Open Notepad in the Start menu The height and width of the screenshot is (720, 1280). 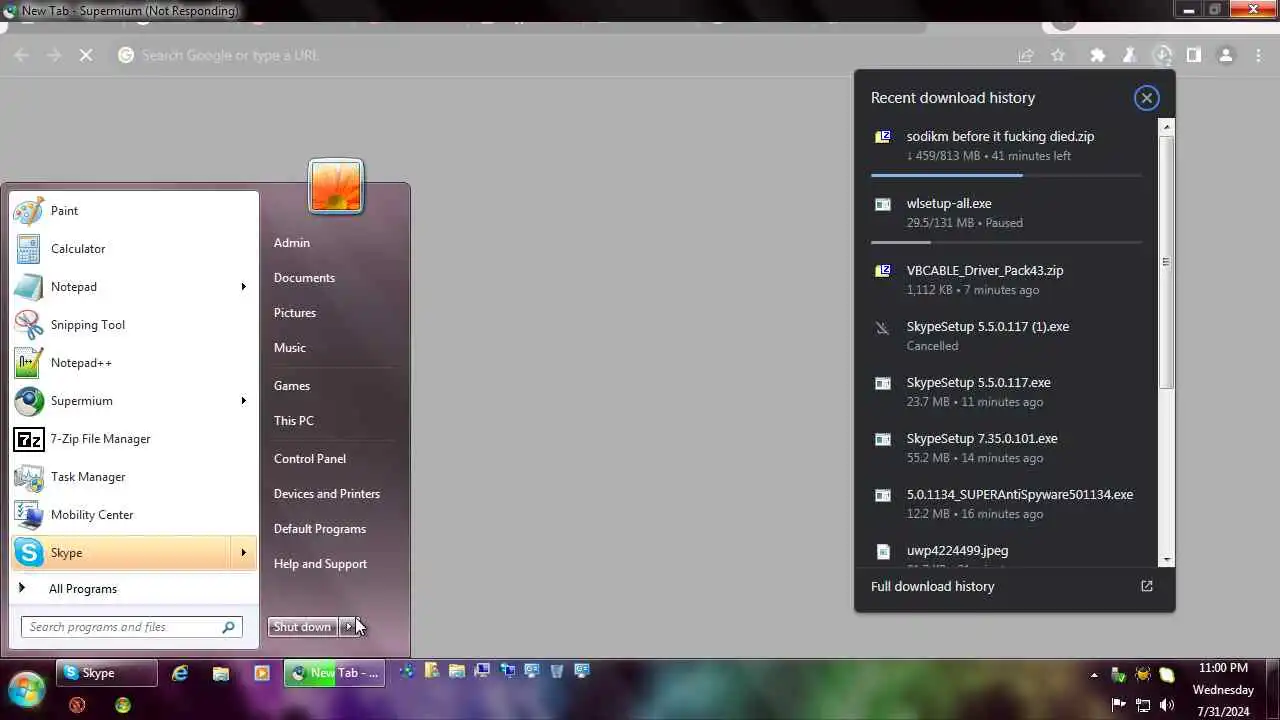tap(134, 287)
